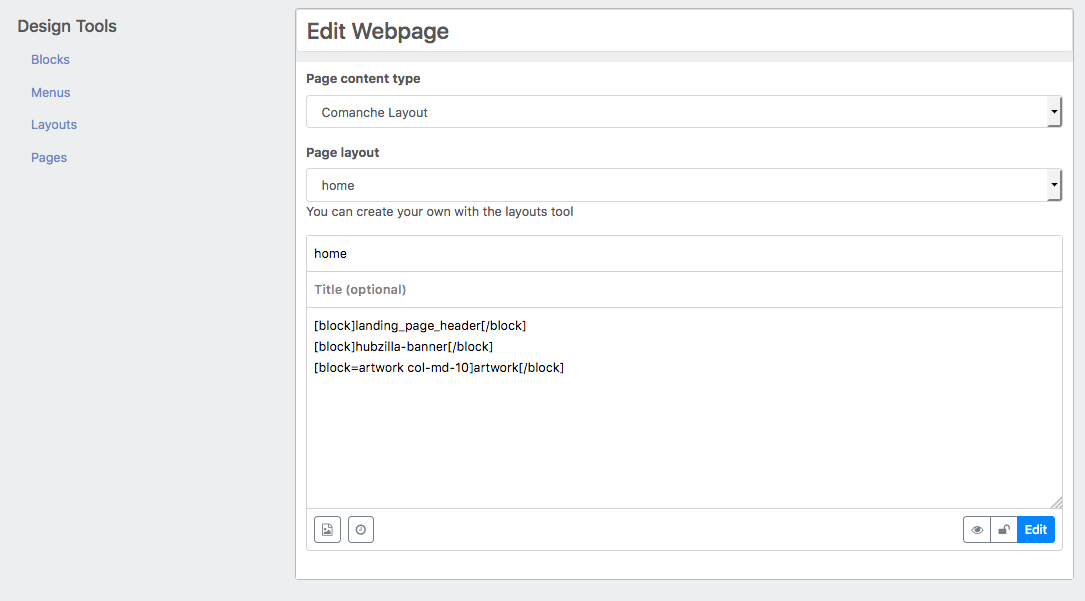Open the Page content type dropdown
This screenshot has height=601, width=1085.
coord(683,111)
